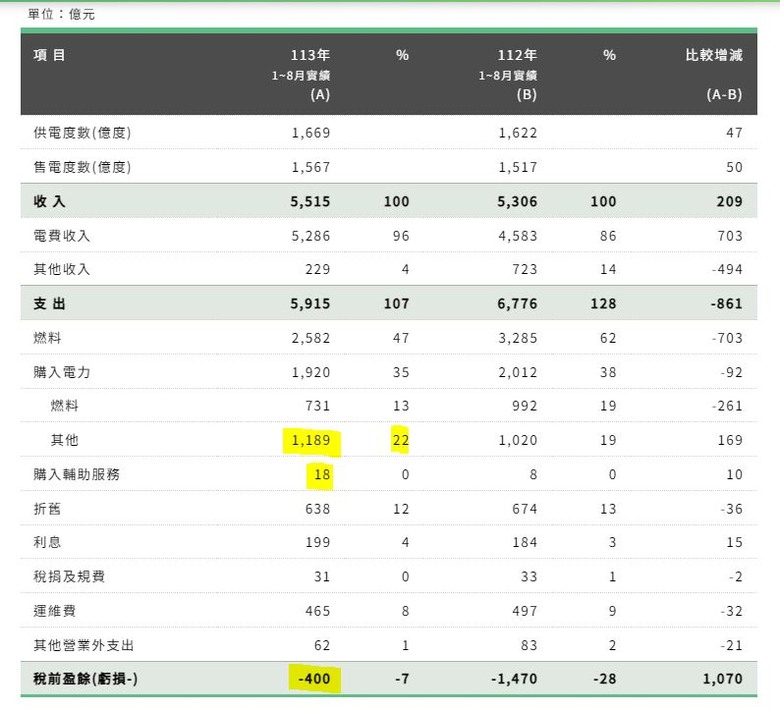Viewport: 780px width, 711px height.
Task: Select highlighted loss value -400
Action: 314,679
